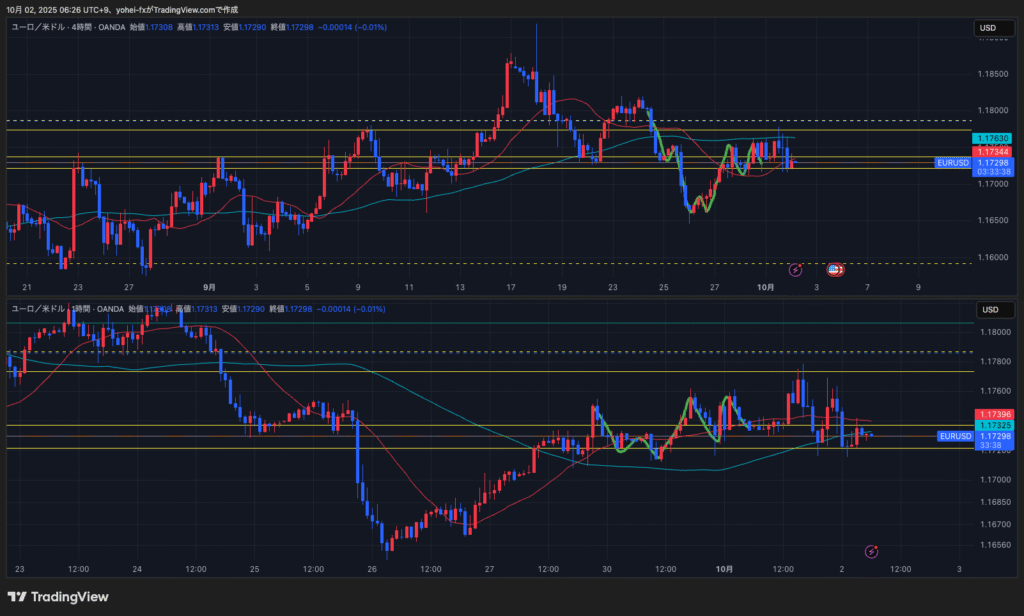This screenshot has width=1024, height=616.
Task: Click the US flag economic event icon
Action: tap(835, 270)
